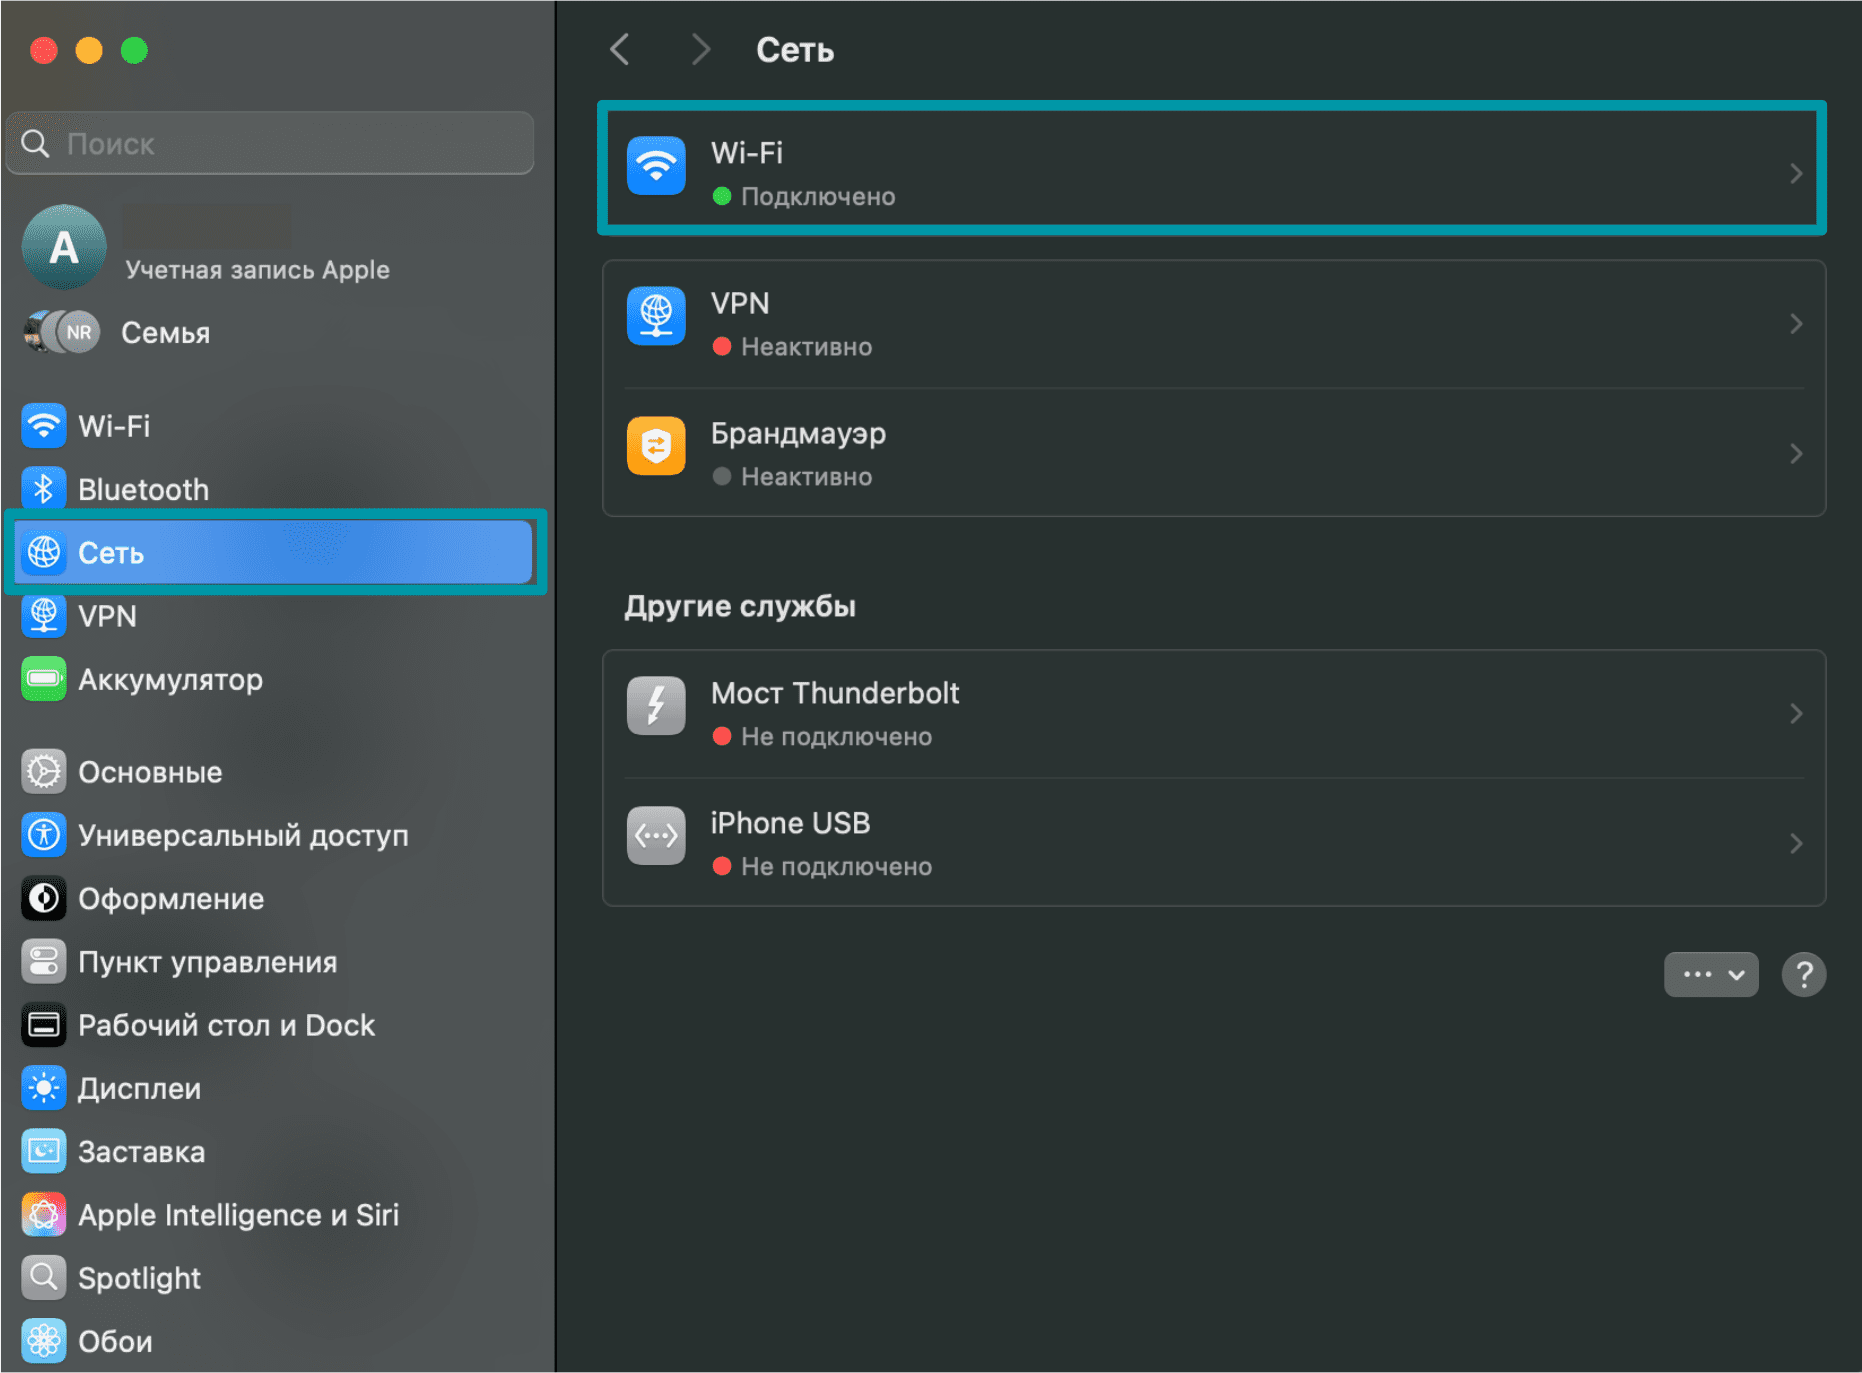Open the Обои wallpaper icon
Image resolution: width=1862 pixels, height=1373 pixels.
[43, 1341]
